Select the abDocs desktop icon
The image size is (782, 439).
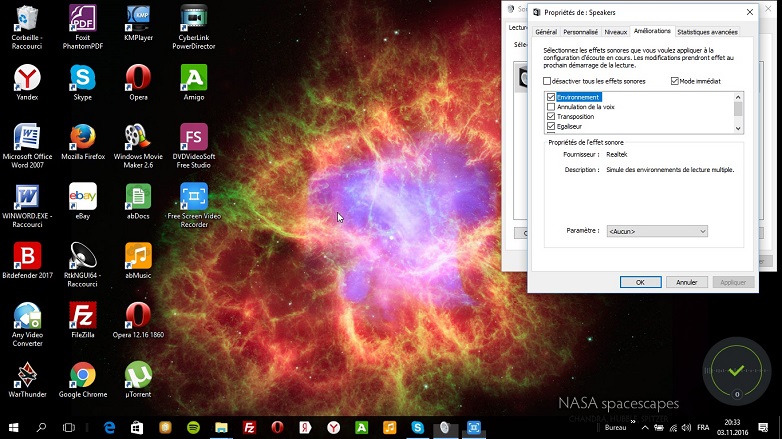tap(138, 202)
